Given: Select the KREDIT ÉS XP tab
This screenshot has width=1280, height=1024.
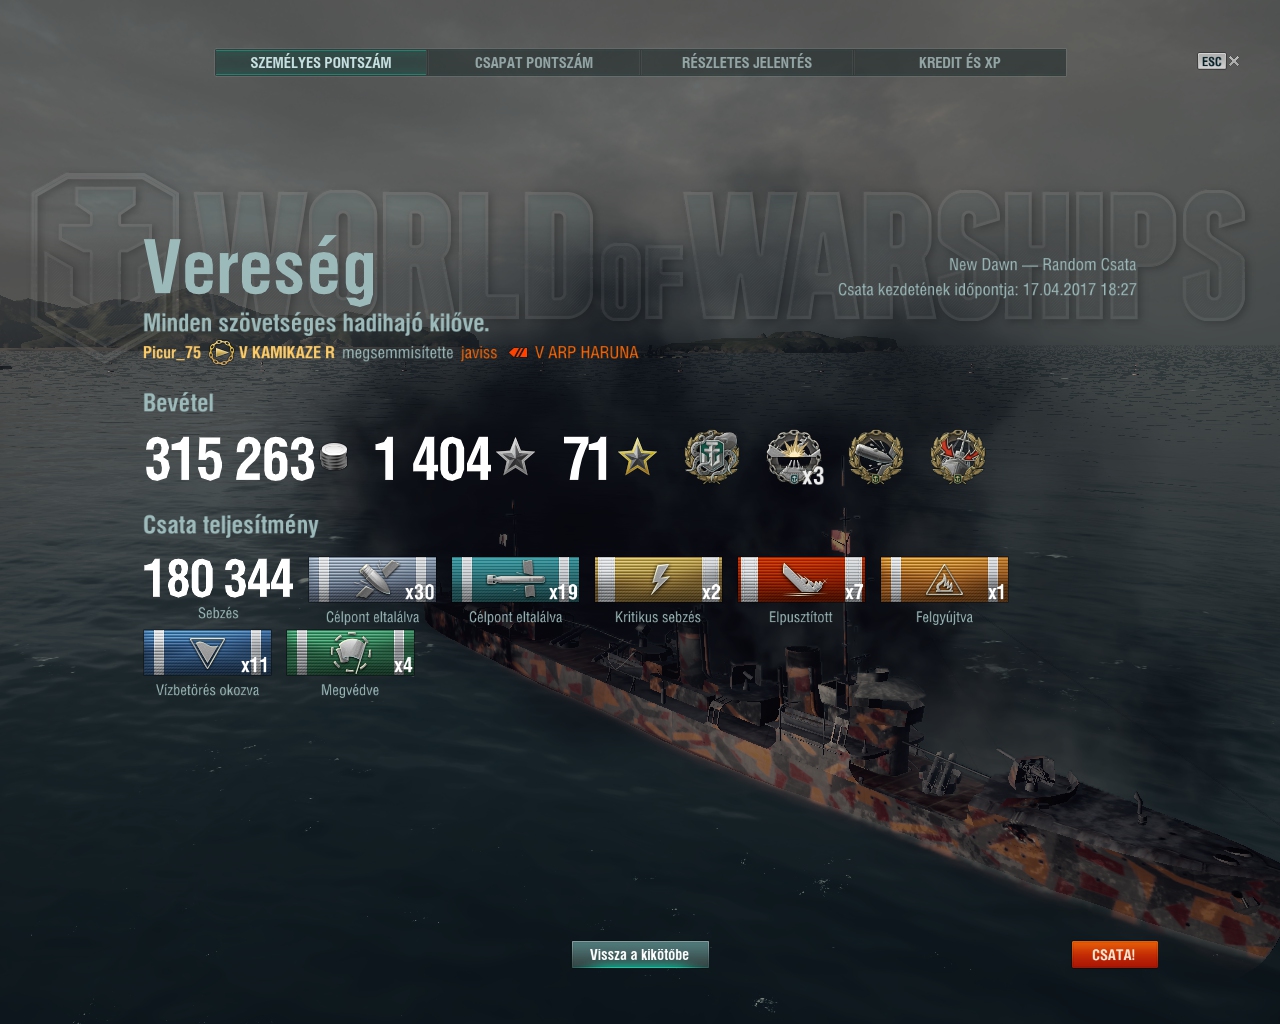Looking at the screenshot, I should [959, 62].
